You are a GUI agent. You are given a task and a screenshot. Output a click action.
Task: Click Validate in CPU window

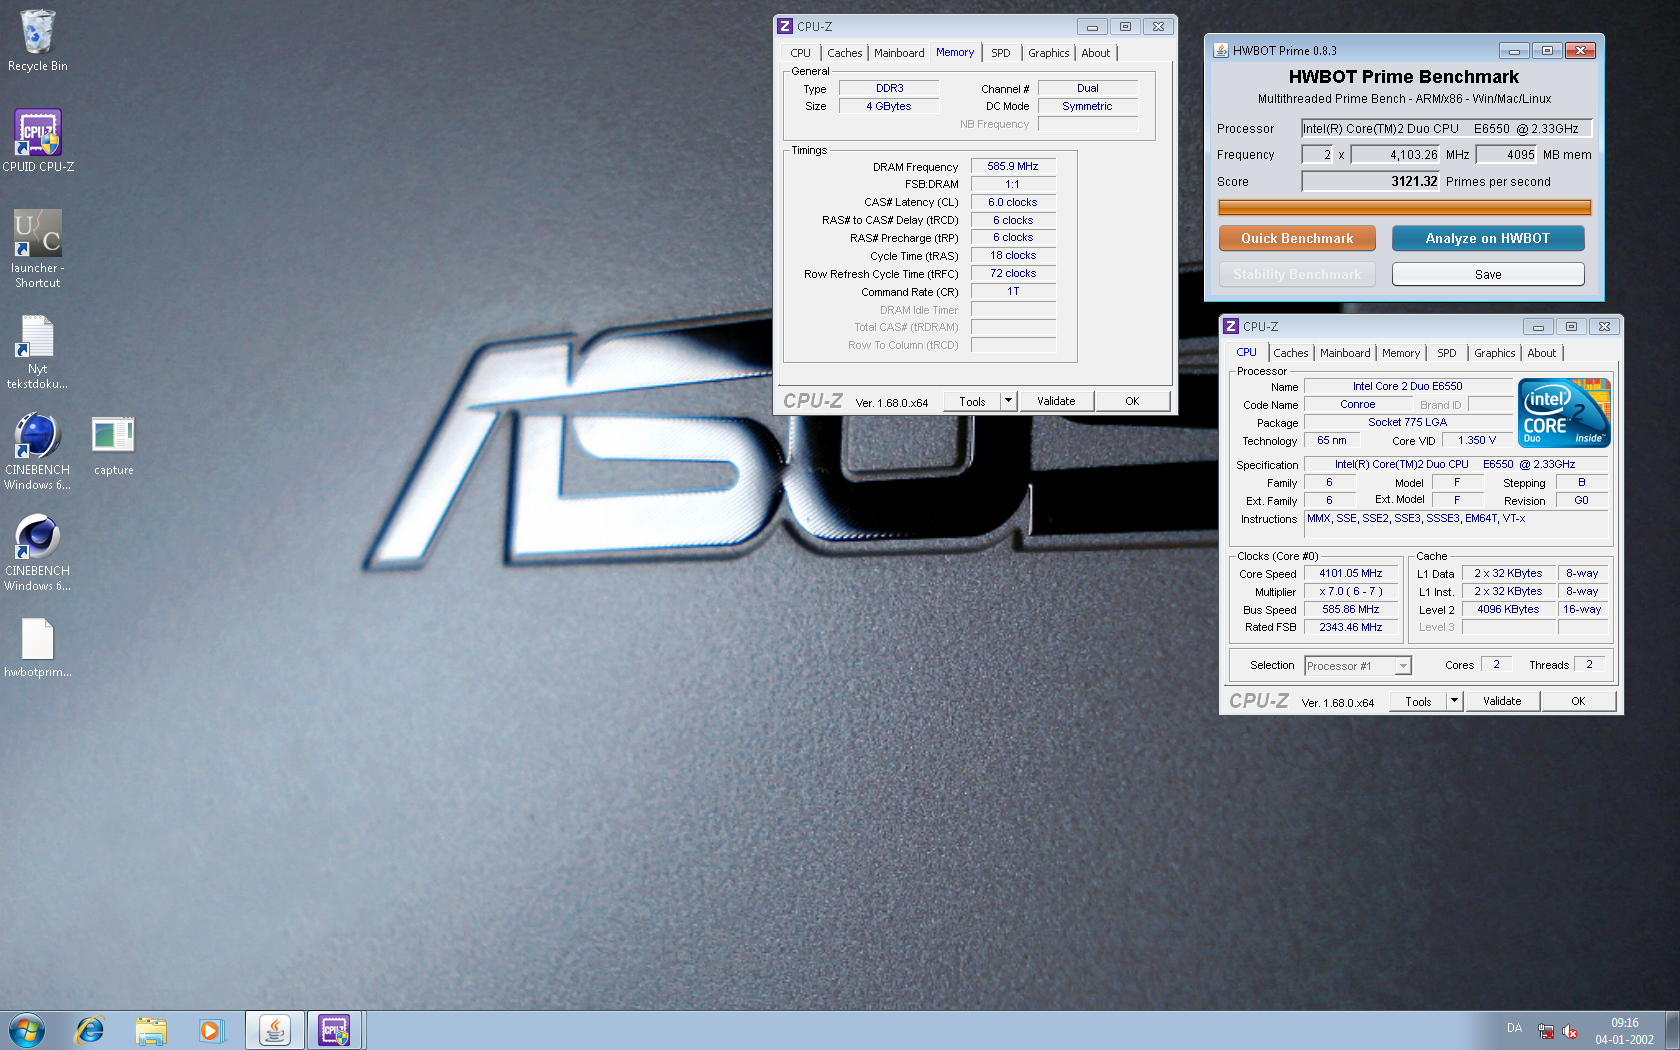click(x=1502, y=701)
